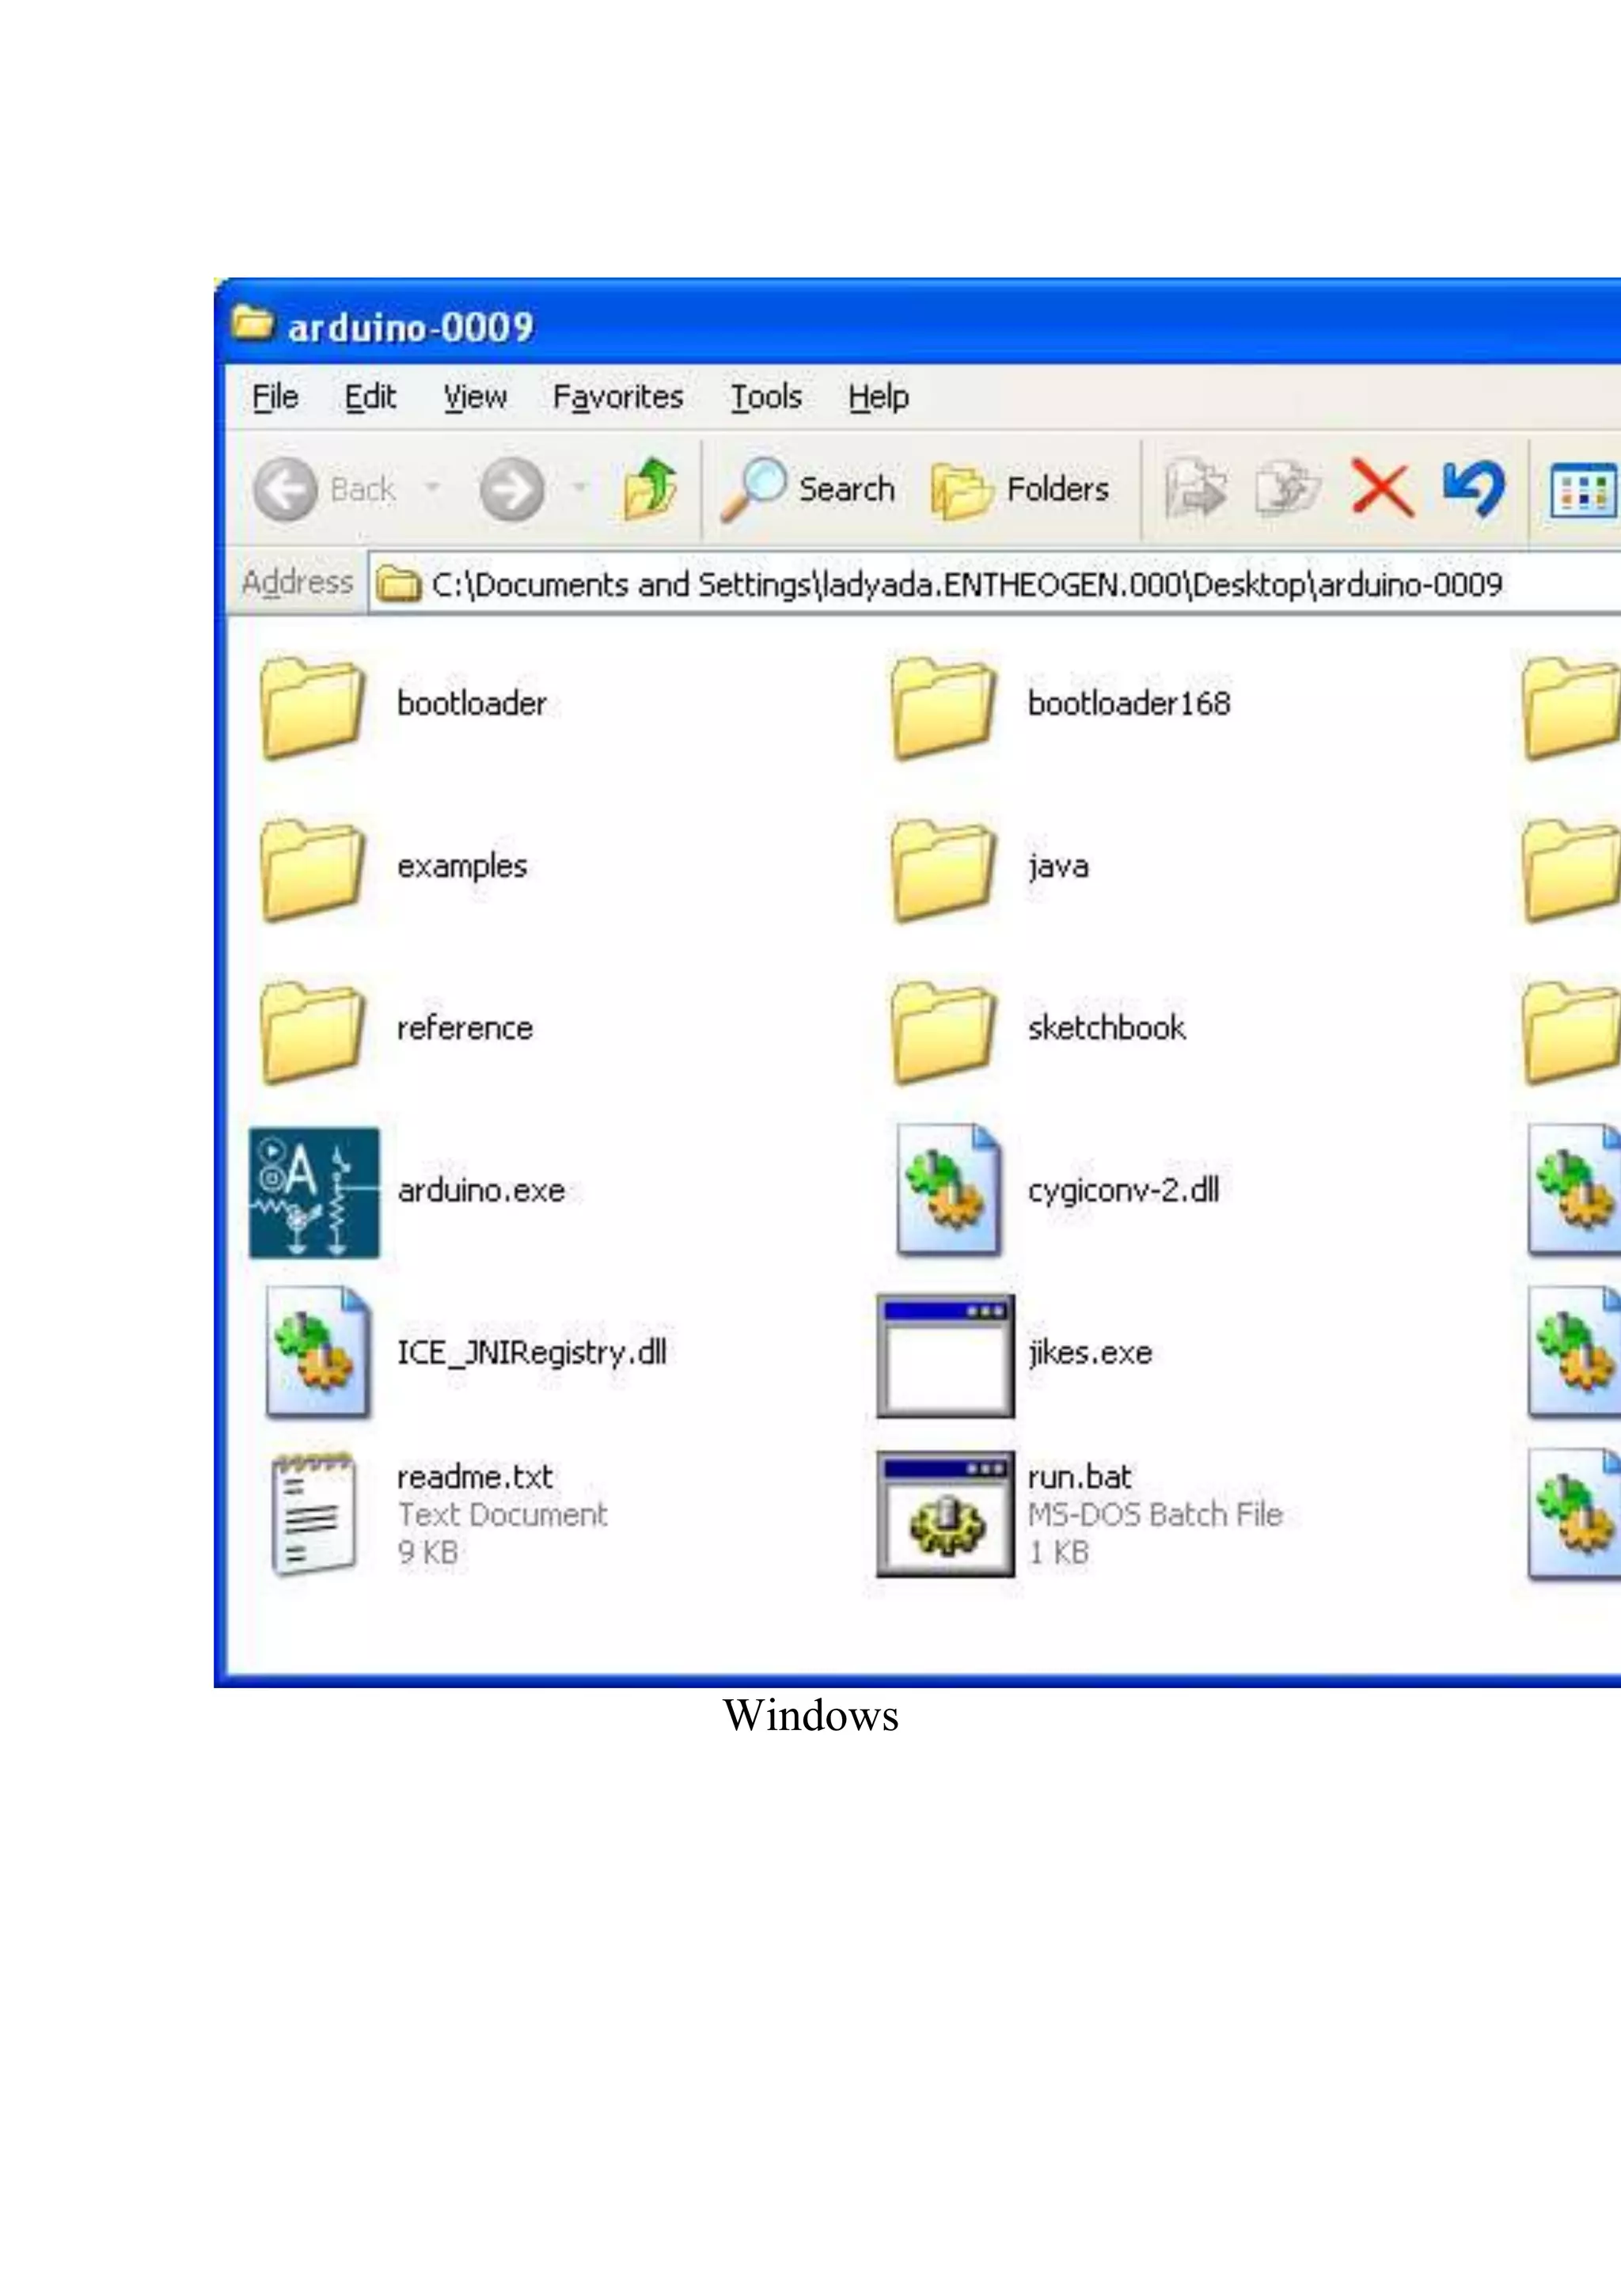Screen dimensions: 1621x2296
Task: Open the Back history dropdown arrow
Action: click(432, 488)
